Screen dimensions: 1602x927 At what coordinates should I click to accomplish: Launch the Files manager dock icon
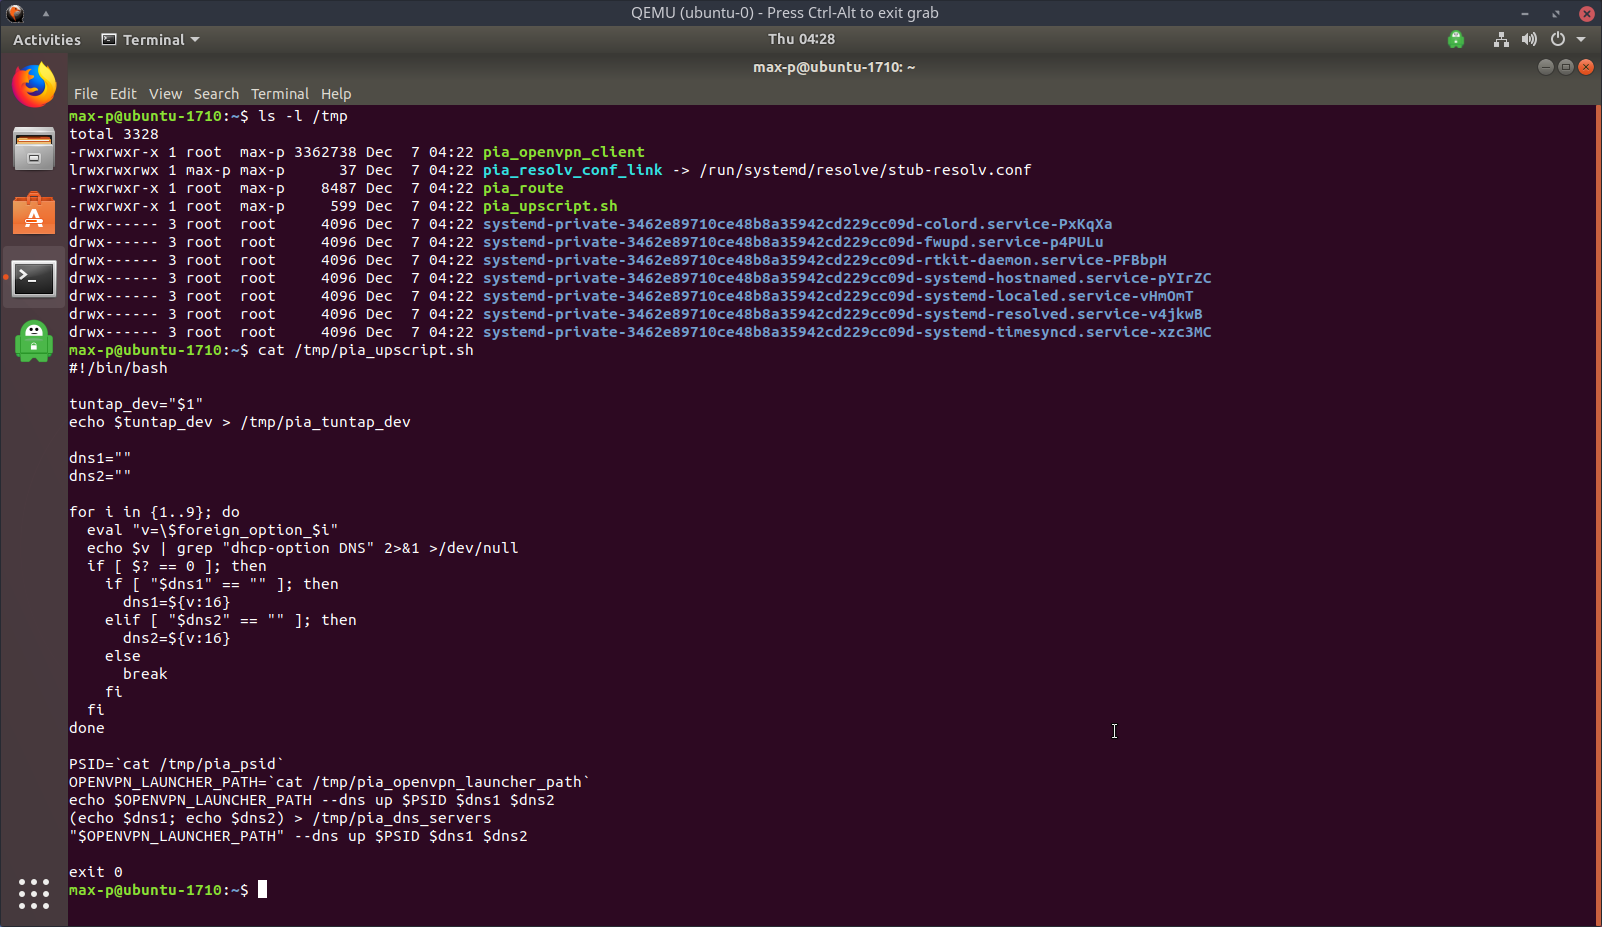coord(34,149)
